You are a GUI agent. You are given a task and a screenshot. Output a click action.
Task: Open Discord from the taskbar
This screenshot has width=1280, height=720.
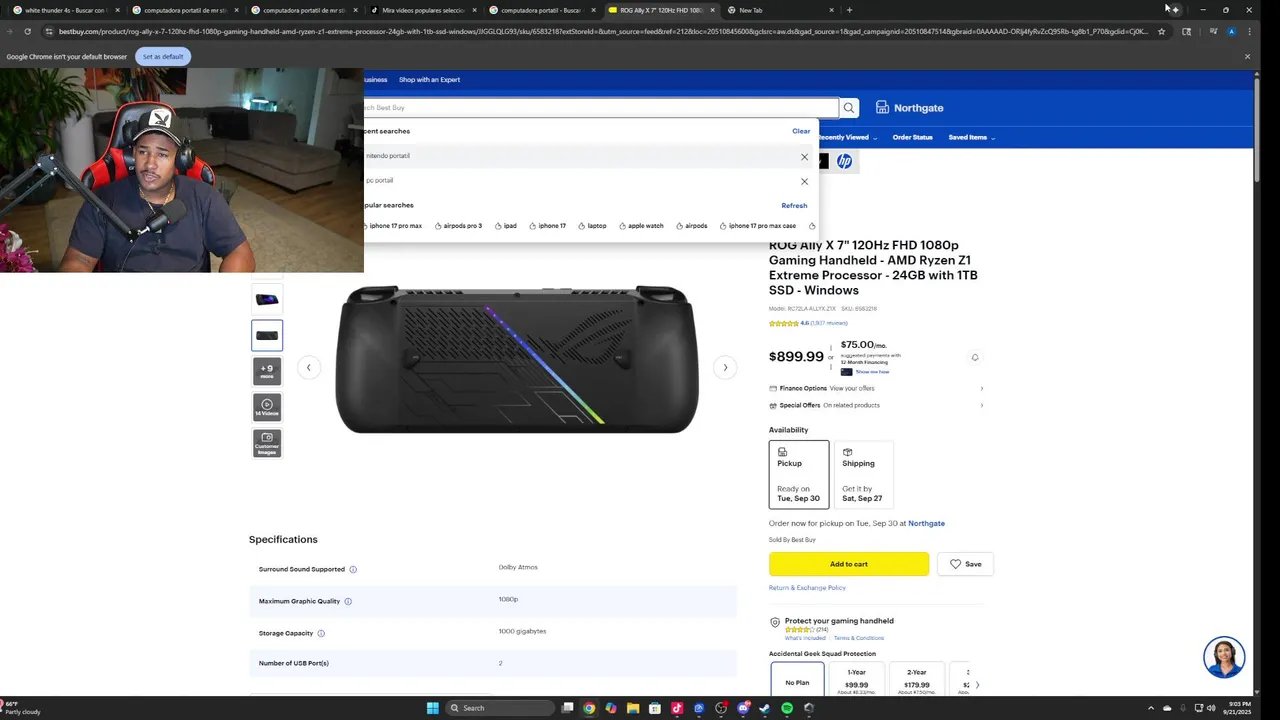[743, 708]
